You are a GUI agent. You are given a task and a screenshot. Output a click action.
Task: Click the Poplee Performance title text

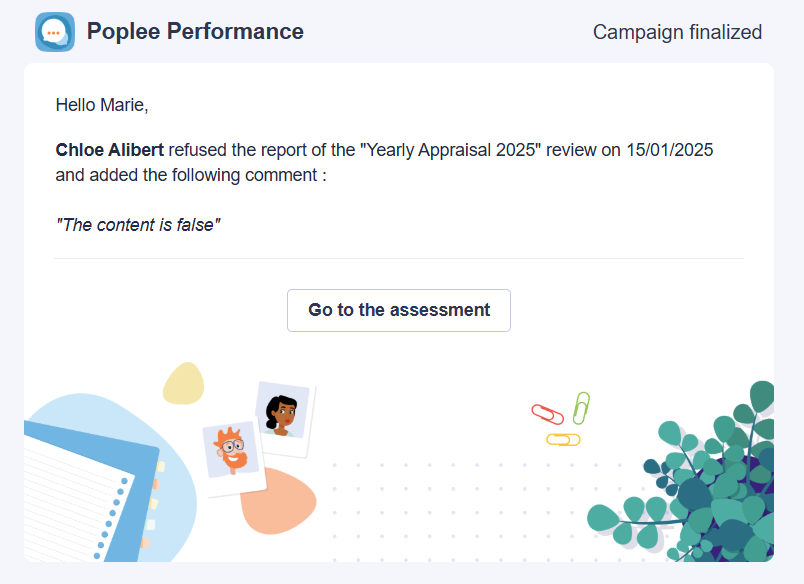[195, 32]
